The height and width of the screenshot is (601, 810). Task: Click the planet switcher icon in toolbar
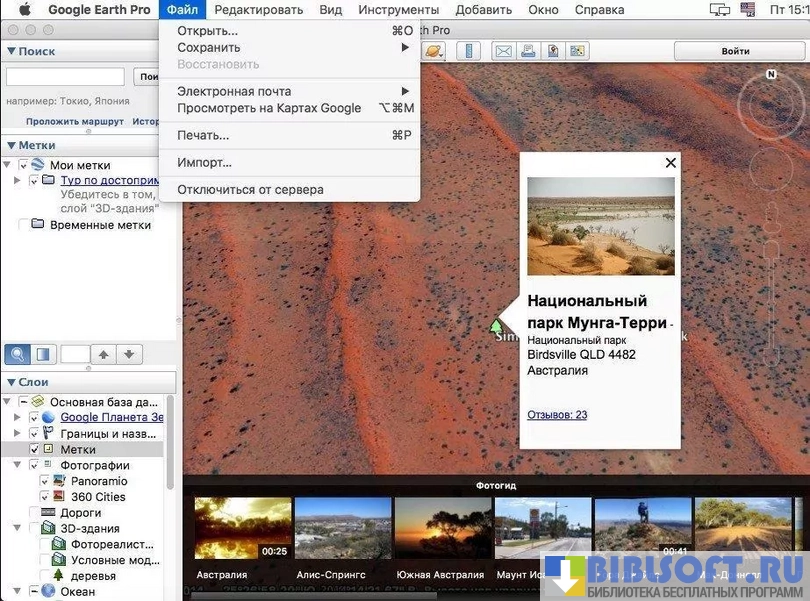coord(434,51)
